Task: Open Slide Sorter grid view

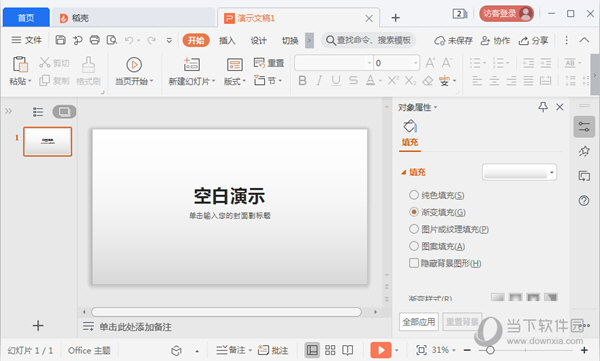Action: click(330, 350)
